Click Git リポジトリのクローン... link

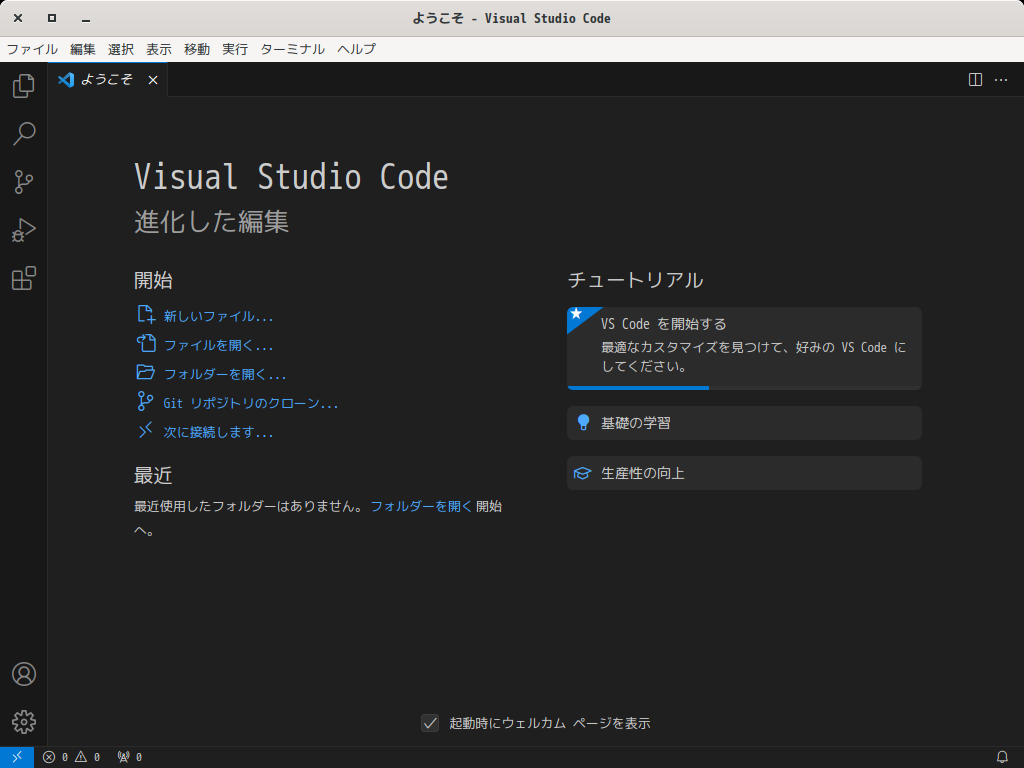251,404
